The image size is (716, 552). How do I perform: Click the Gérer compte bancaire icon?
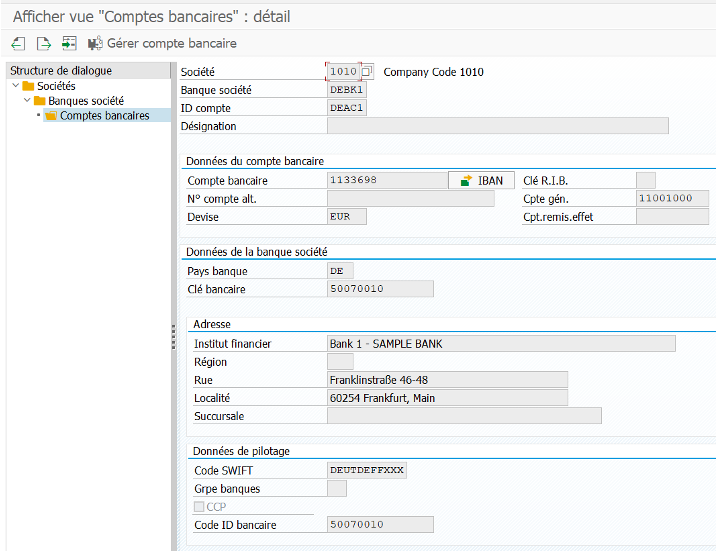(96, 44)
